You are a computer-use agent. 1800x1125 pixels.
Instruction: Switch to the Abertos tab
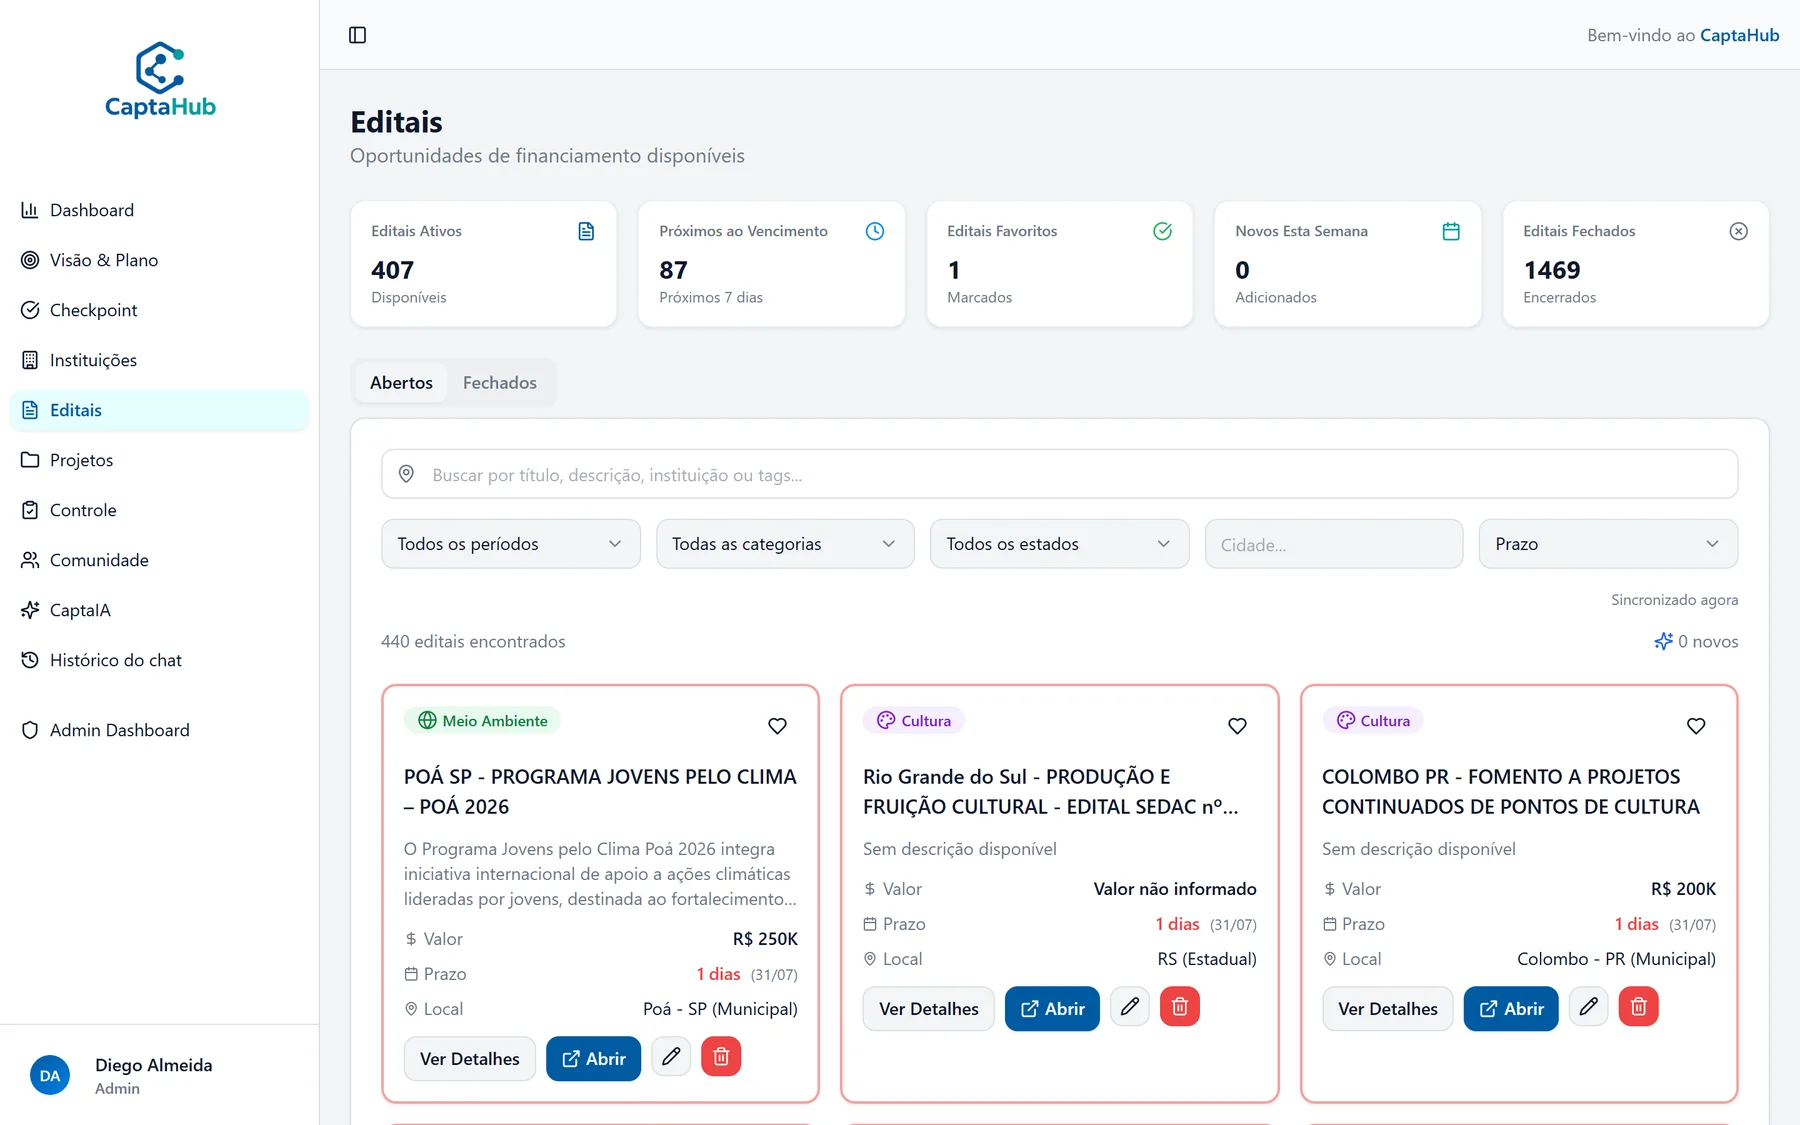401,383
